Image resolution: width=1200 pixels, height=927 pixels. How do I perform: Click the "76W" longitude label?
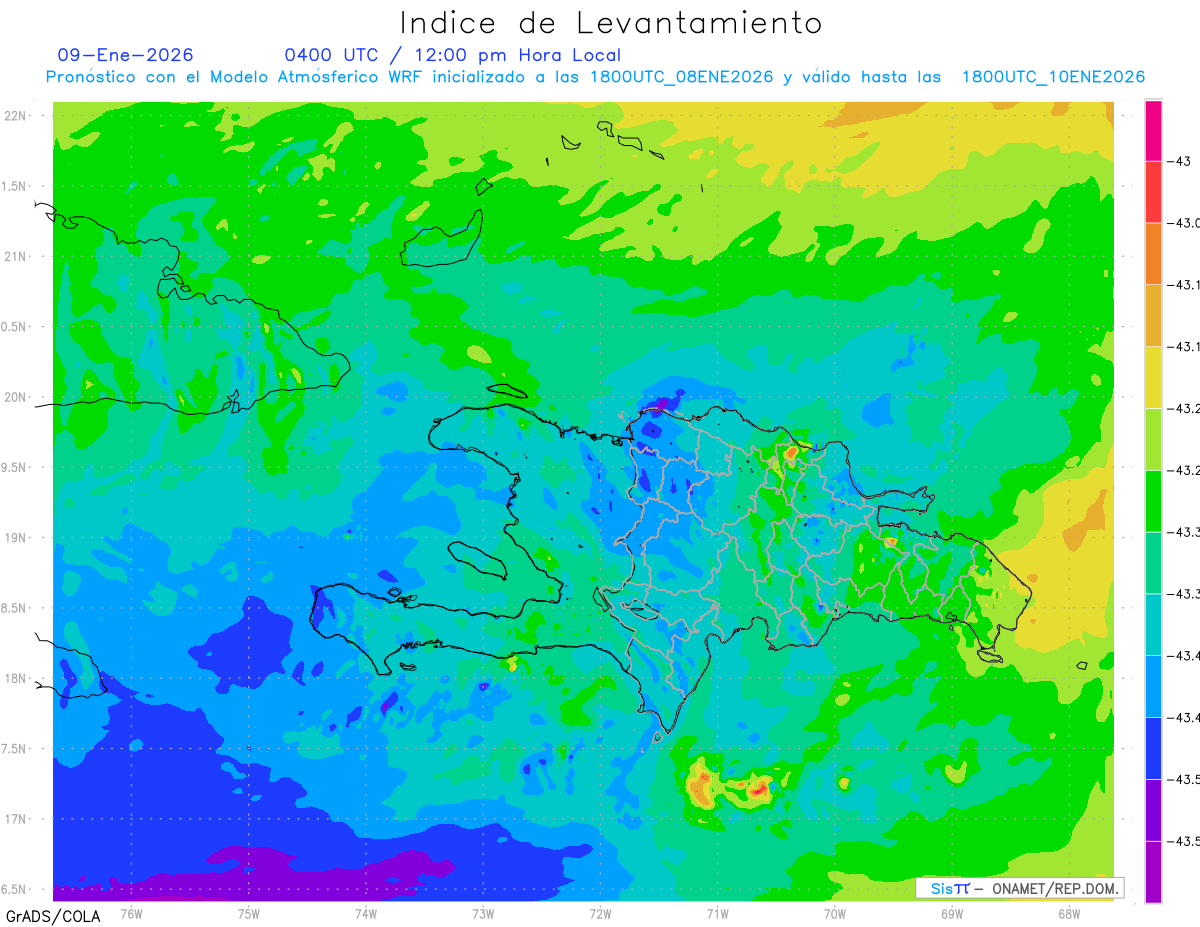131,913
